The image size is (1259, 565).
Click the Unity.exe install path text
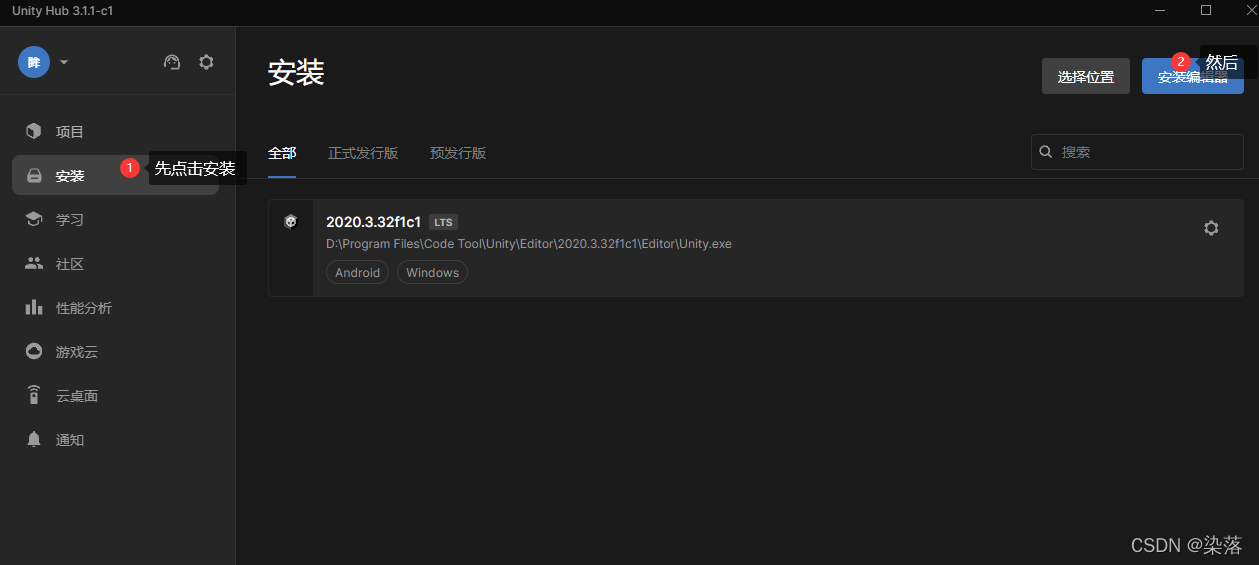529,244
